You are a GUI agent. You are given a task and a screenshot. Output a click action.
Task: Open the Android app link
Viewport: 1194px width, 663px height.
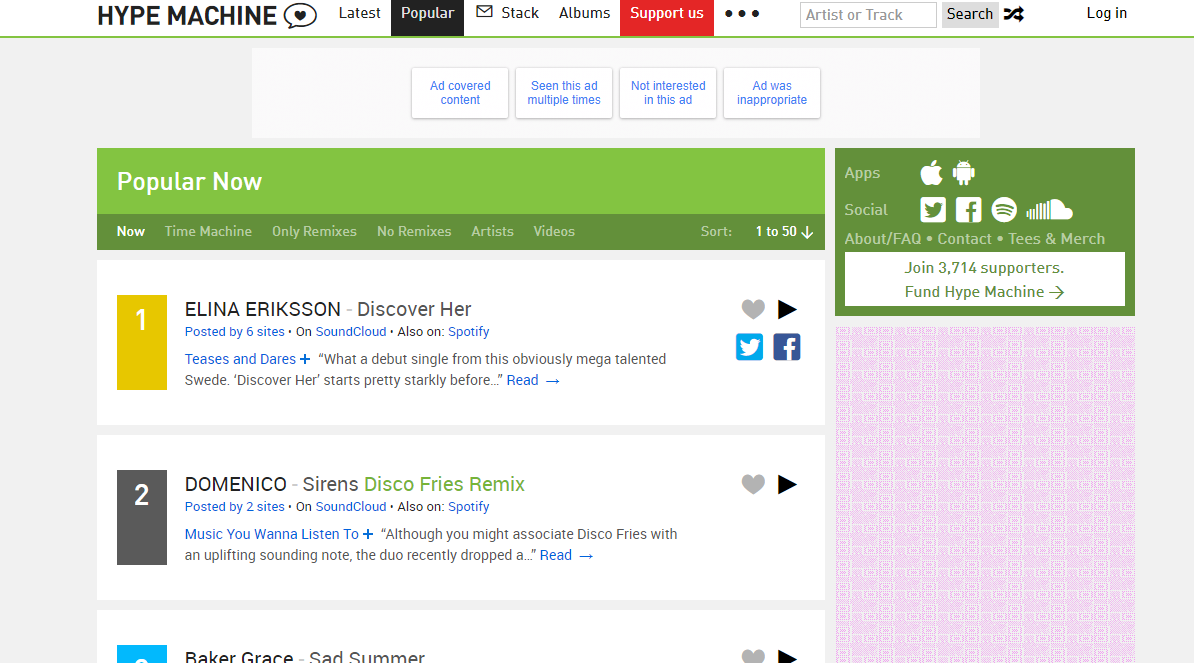[964, 173]
